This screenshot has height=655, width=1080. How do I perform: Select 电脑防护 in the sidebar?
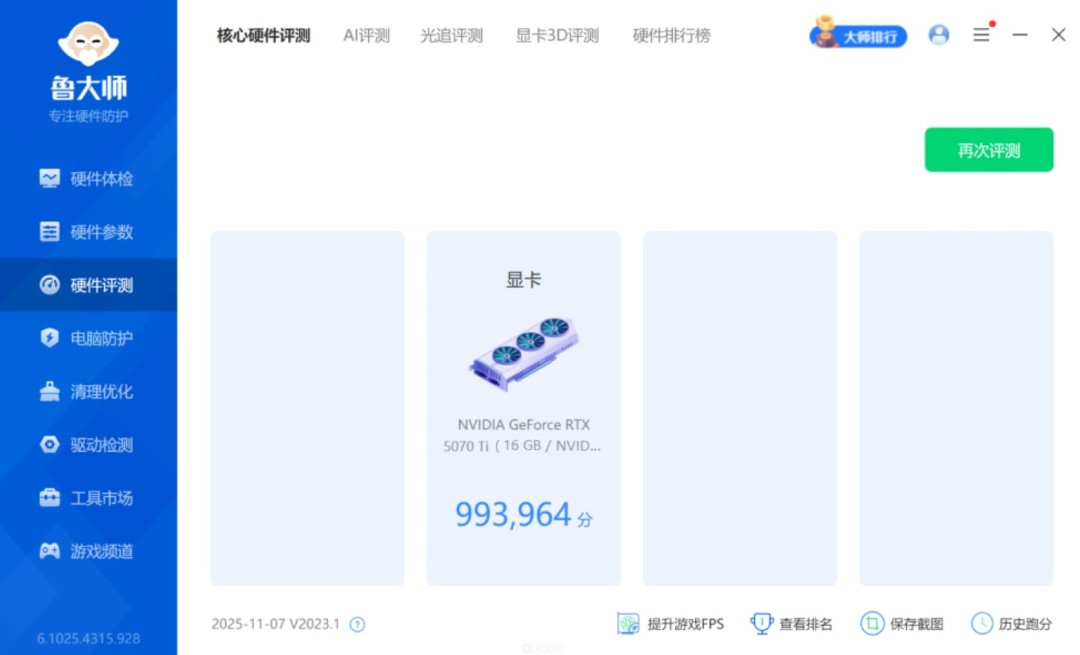point(89,338)
